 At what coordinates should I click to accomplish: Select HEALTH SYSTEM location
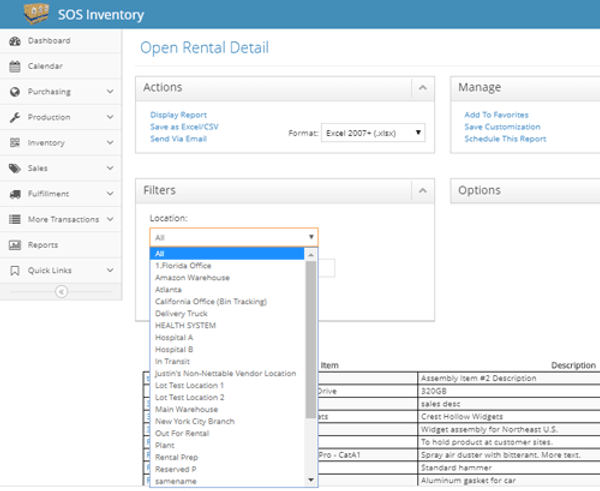[227, 325]
